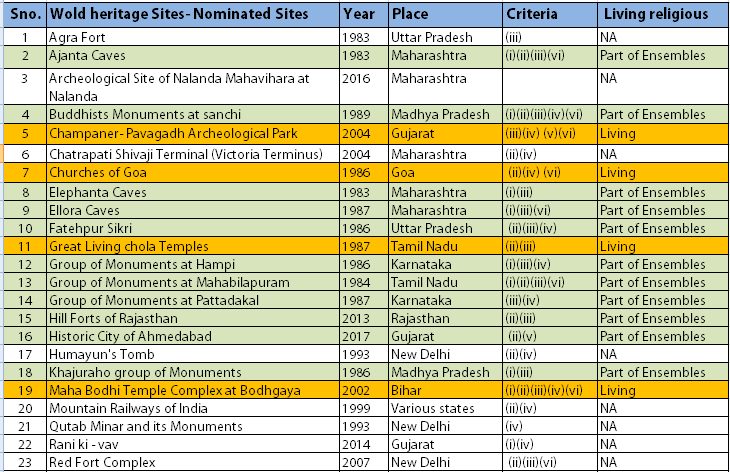Select the 'Living religious' header cell
The height and width of the screenshot is (472, 730).
pos(655,15)
